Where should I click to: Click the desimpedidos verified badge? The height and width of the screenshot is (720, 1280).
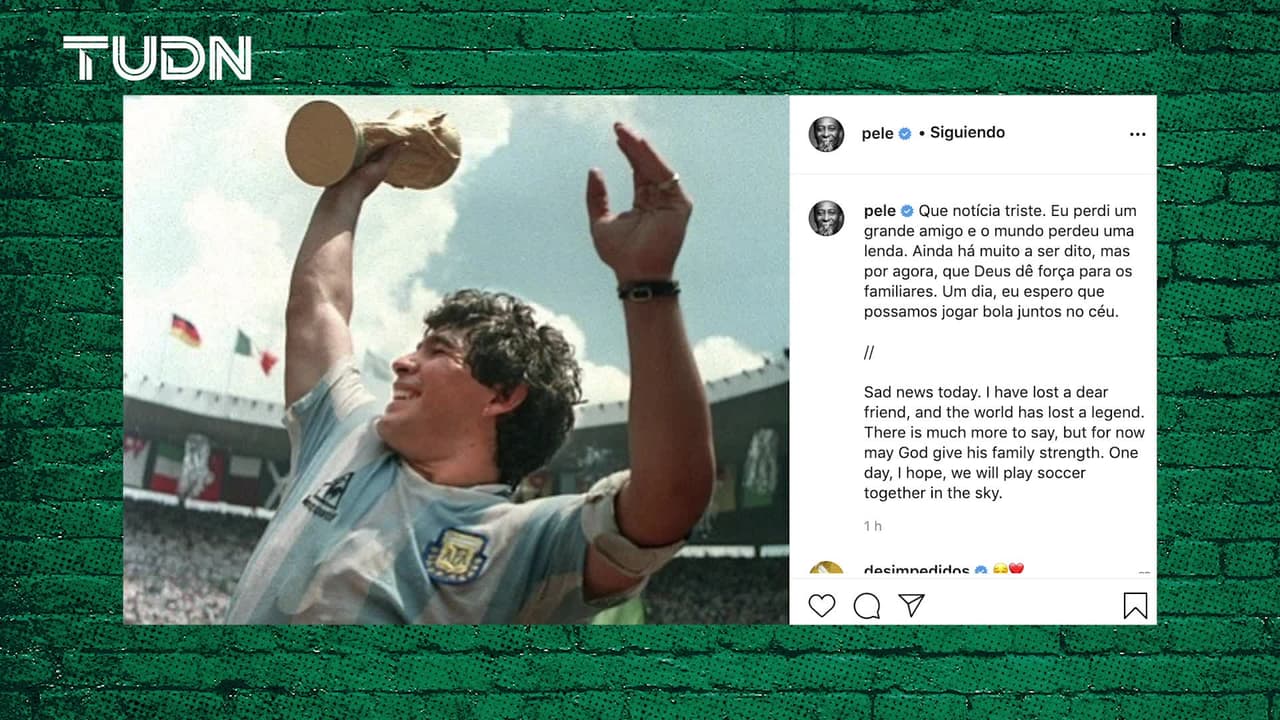tap(981, 570)
